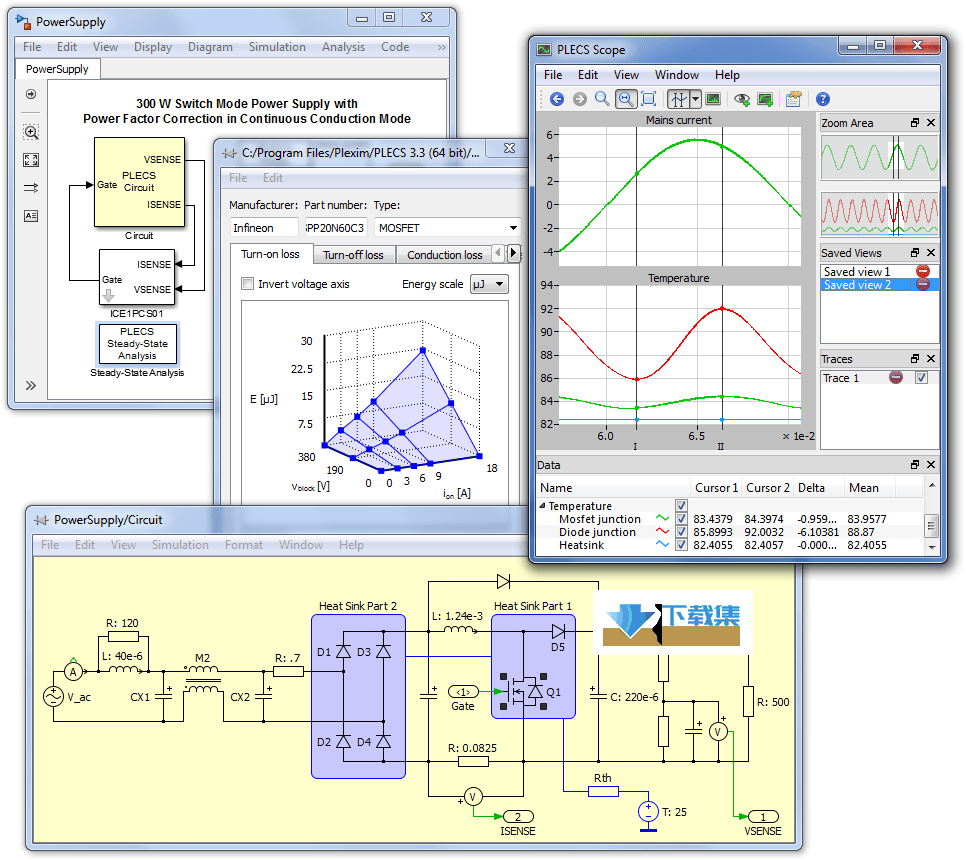This screenshot has width=966, height=860.
Task: Click the Heatsink blue trace color swatch
Action: point(662,545)
